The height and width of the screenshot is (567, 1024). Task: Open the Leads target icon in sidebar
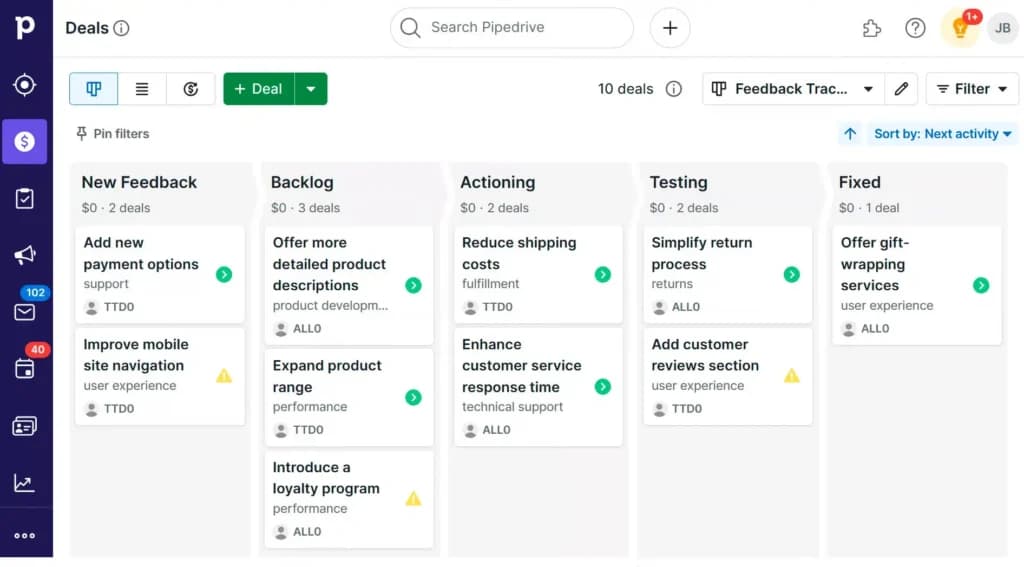tap(25, 85)
